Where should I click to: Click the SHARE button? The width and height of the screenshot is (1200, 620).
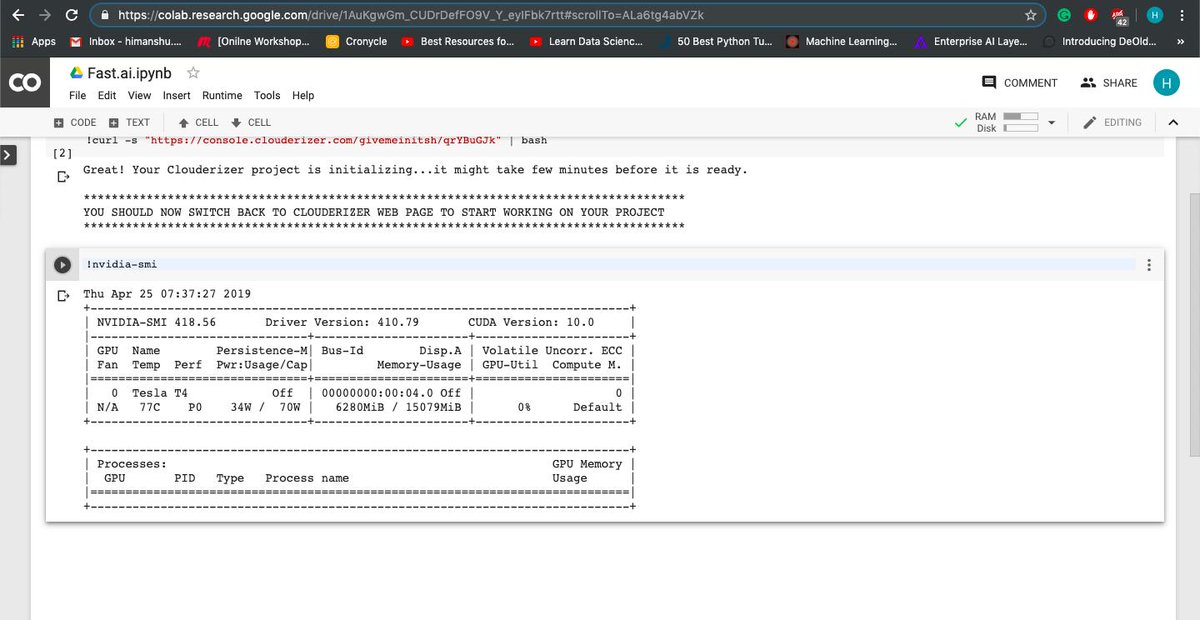click(x=1110, y=83)
